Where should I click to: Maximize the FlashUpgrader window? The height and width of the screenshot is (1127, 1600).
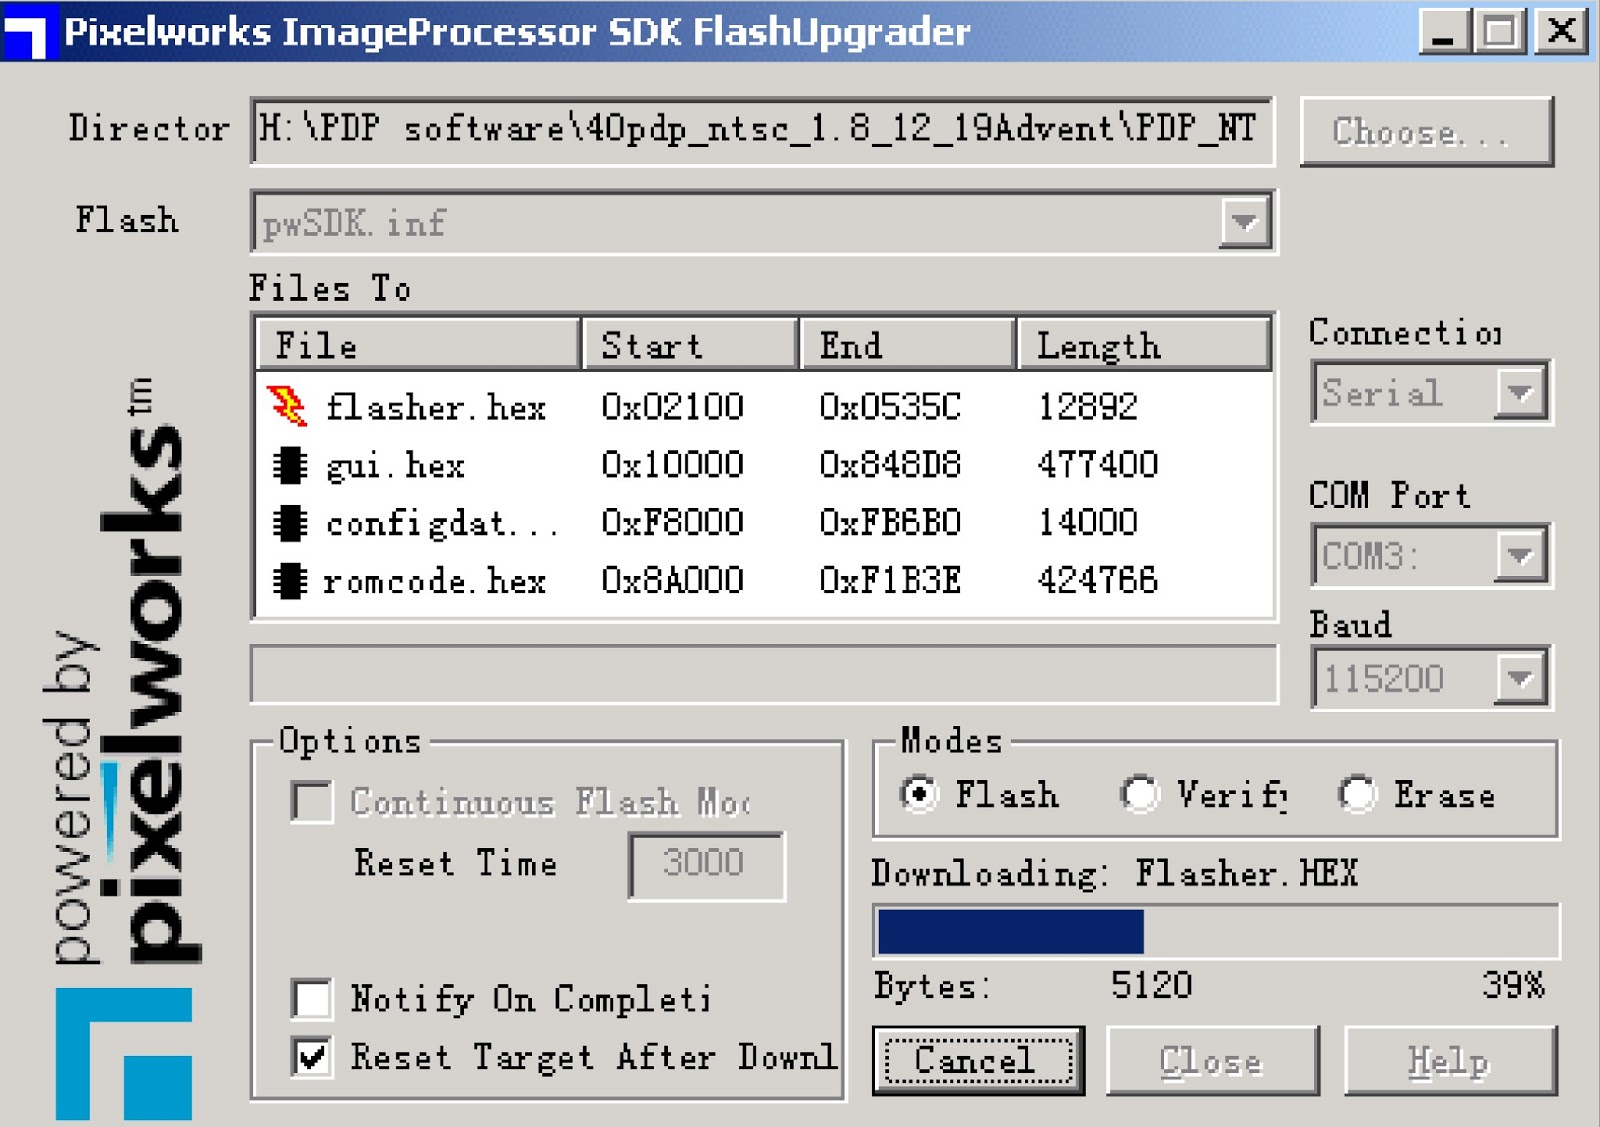coord(1499,32)
